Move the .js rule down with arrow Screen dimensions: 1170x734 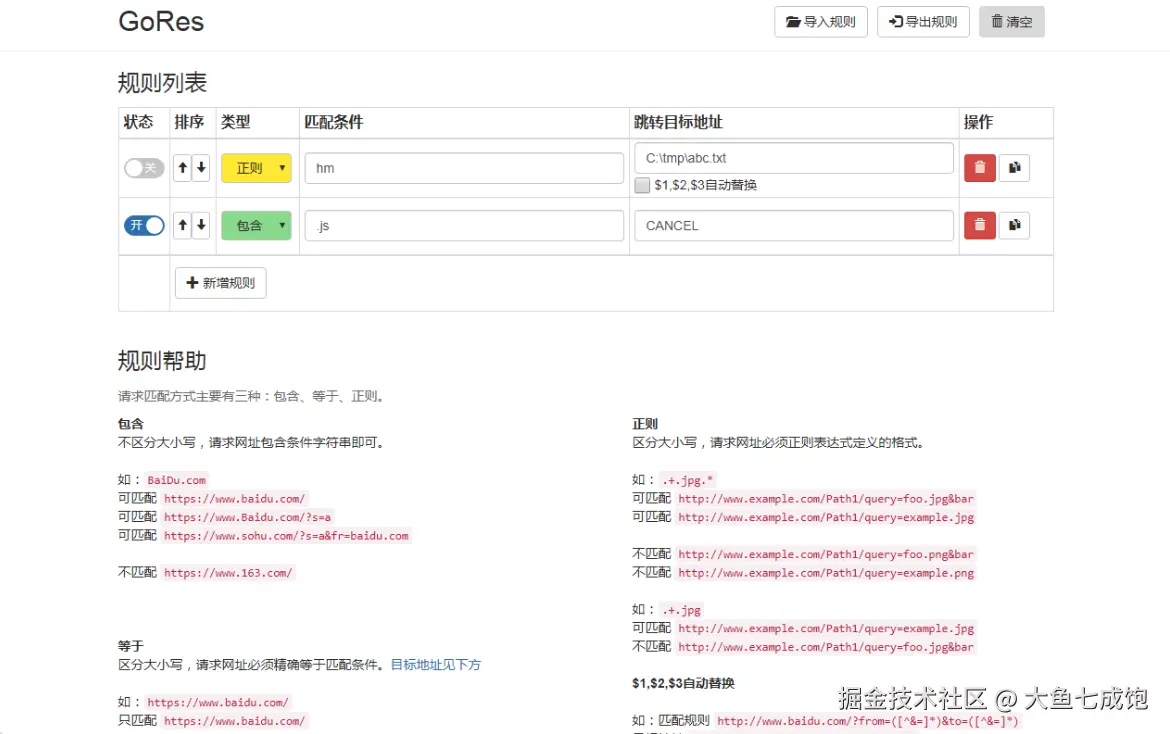point(201,225)
